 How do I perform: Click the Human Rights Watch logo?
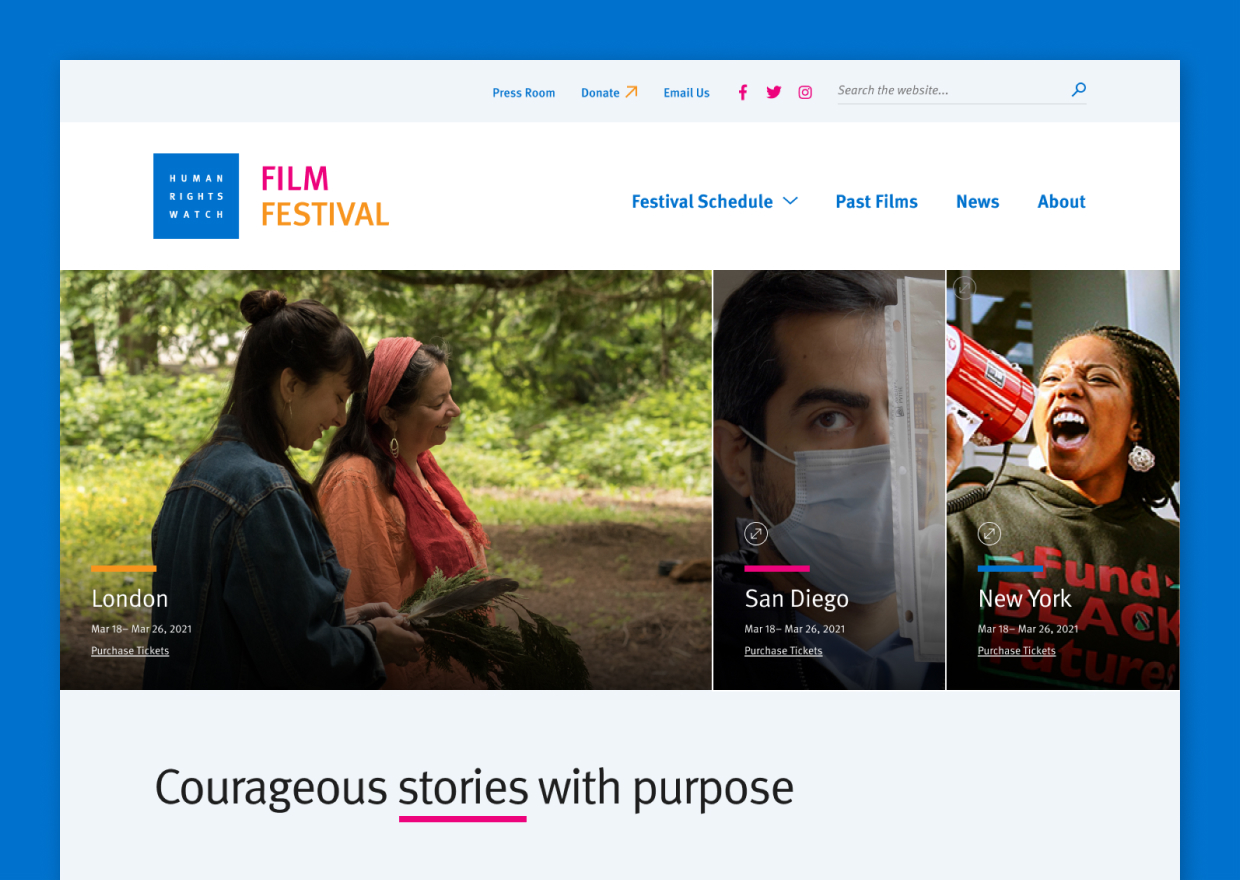[x=196, y=196]
